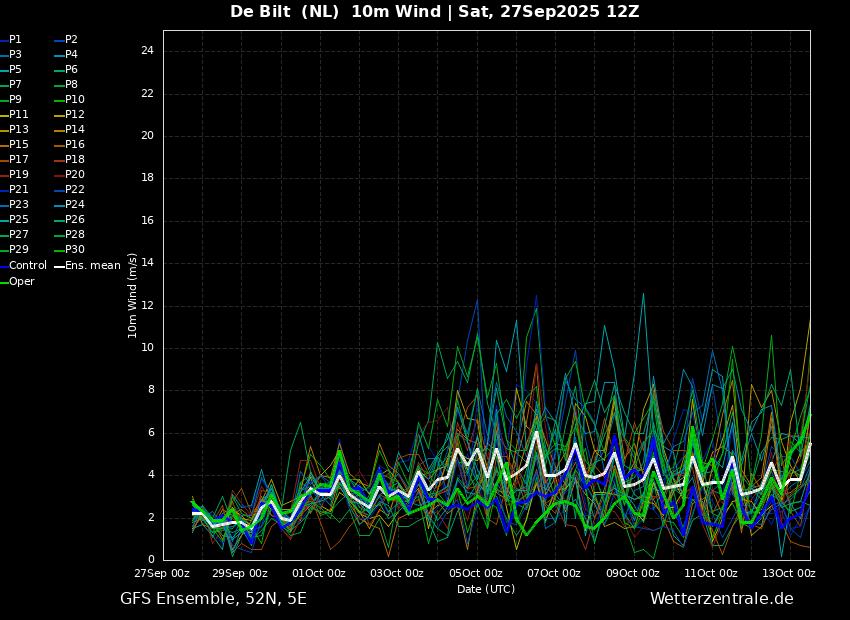Click the 09Oct 00z x-axis label
Viewport: 850px width, 620px height.
[x=633, y=573]
